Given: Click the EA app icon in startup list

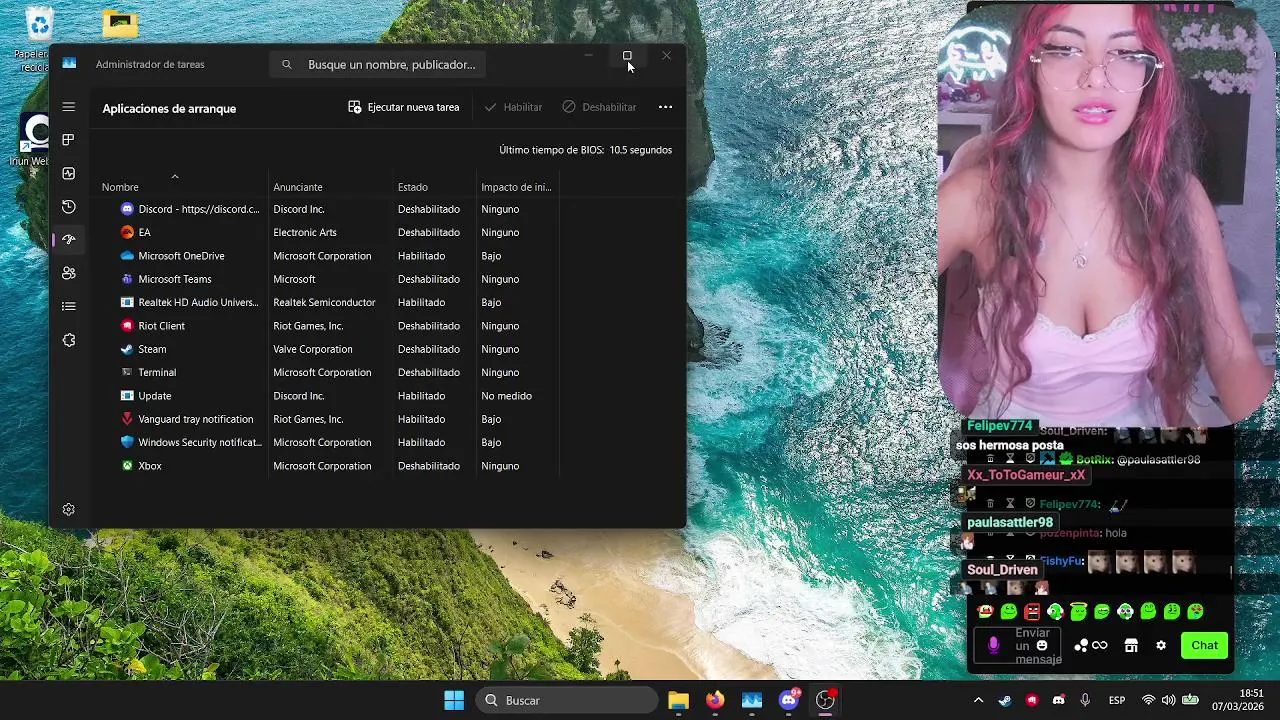Looking at the screenshot, I should click(x=127, y=232).
